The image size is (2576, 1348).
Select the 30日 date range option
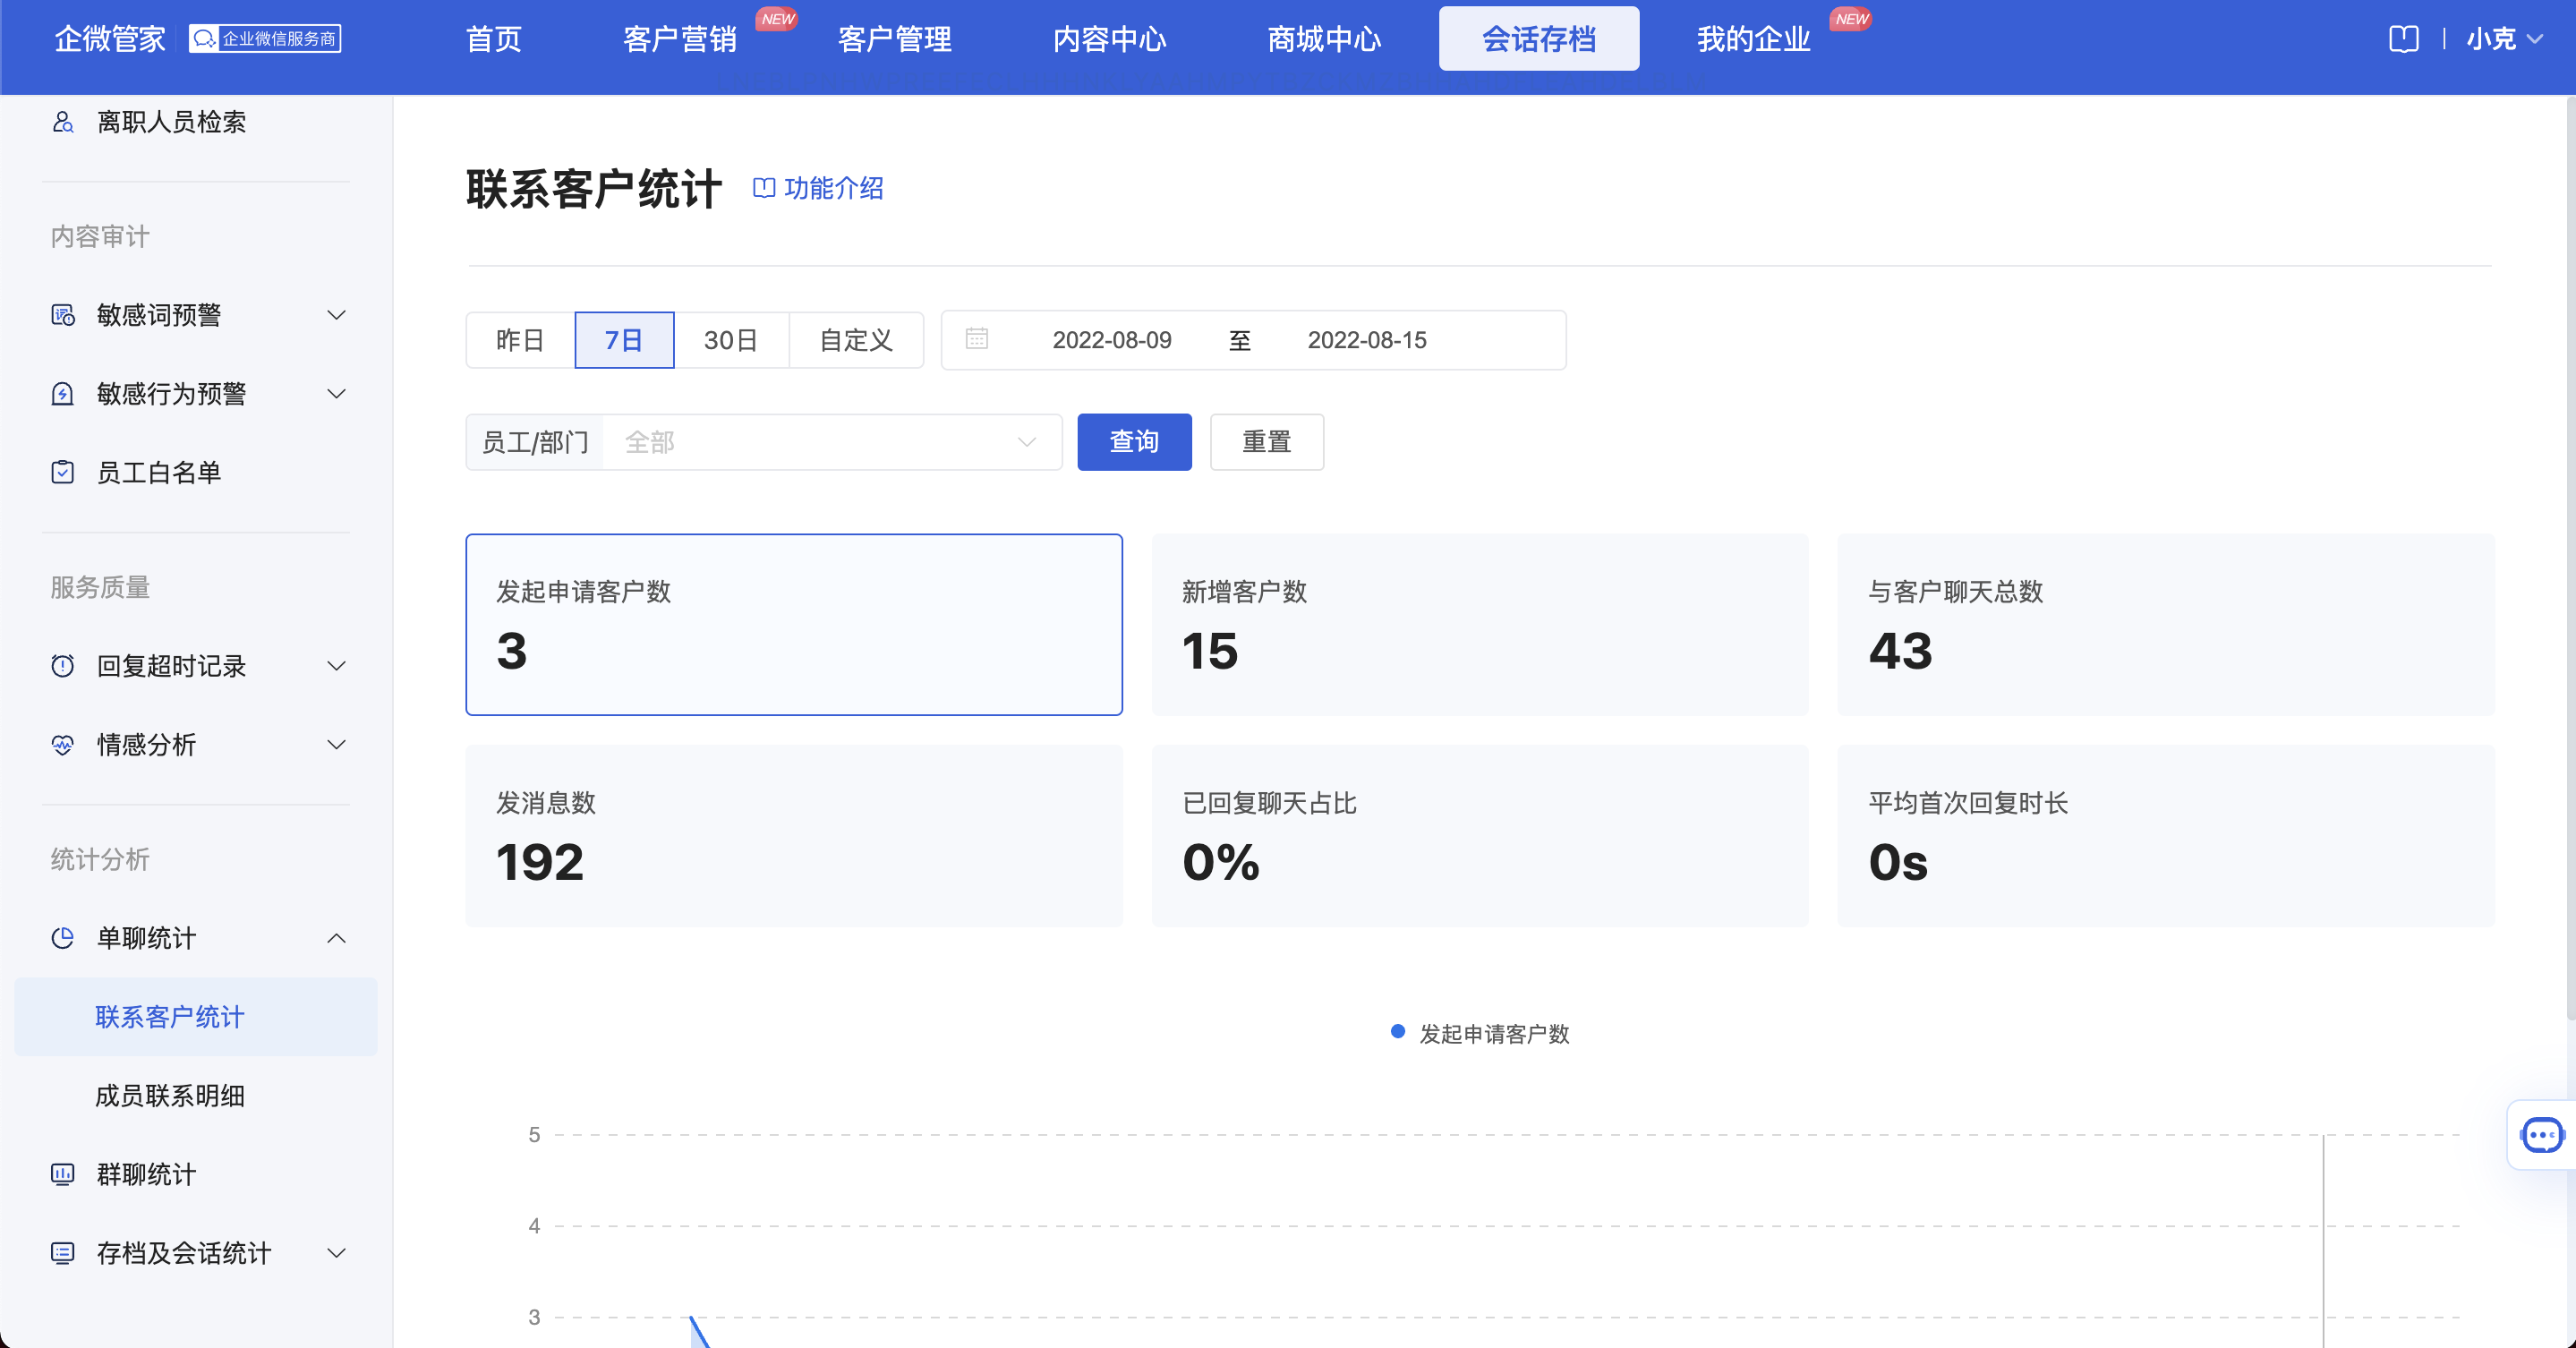coord(731,340)
